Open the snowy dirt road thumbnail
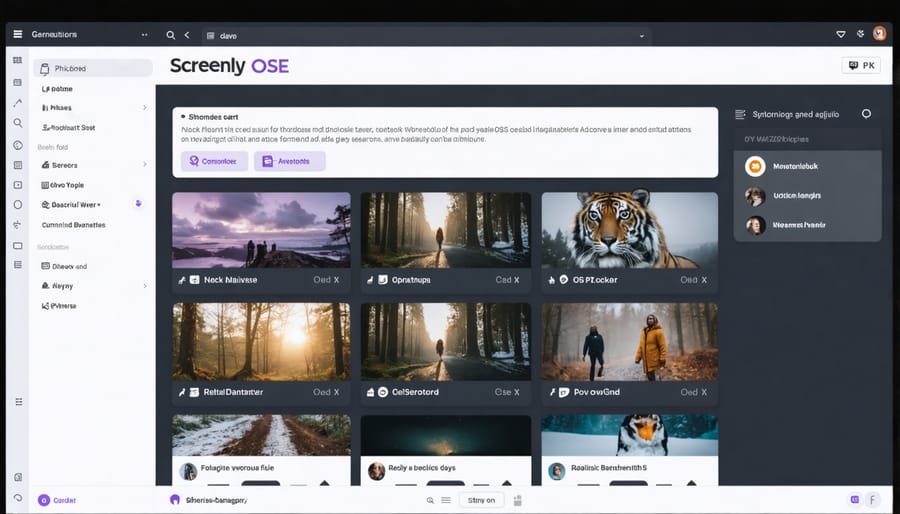The width and height of the screenshot is (900, 514). pos(261,435)
